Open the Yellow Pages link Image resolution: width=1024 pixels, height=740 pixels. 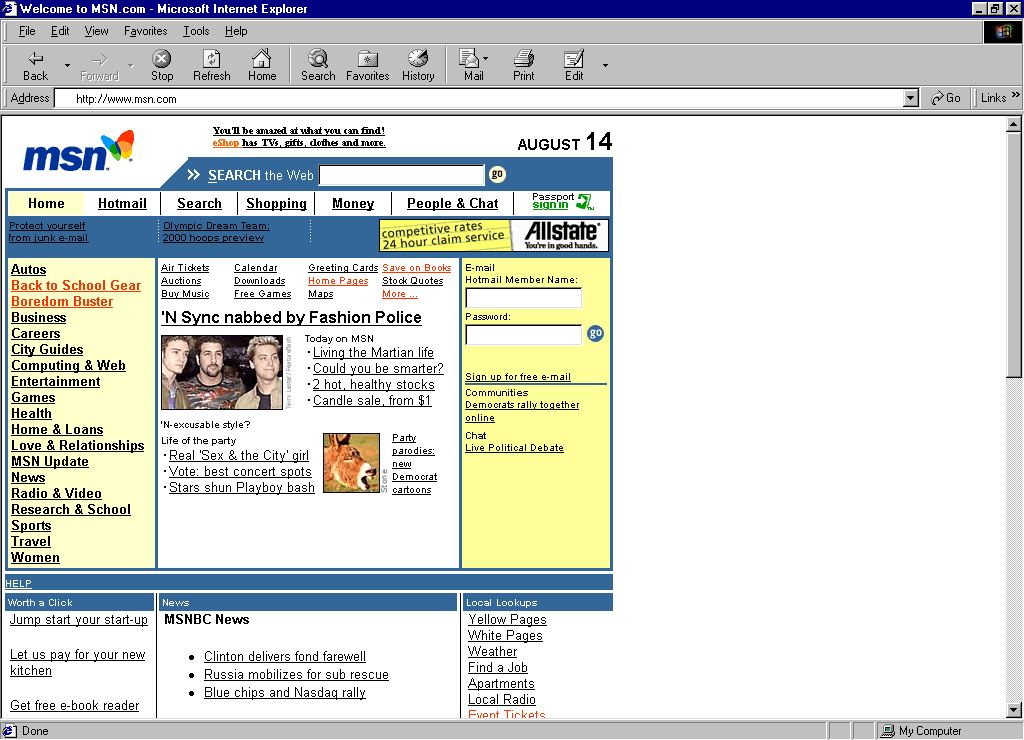click(507, 620)
